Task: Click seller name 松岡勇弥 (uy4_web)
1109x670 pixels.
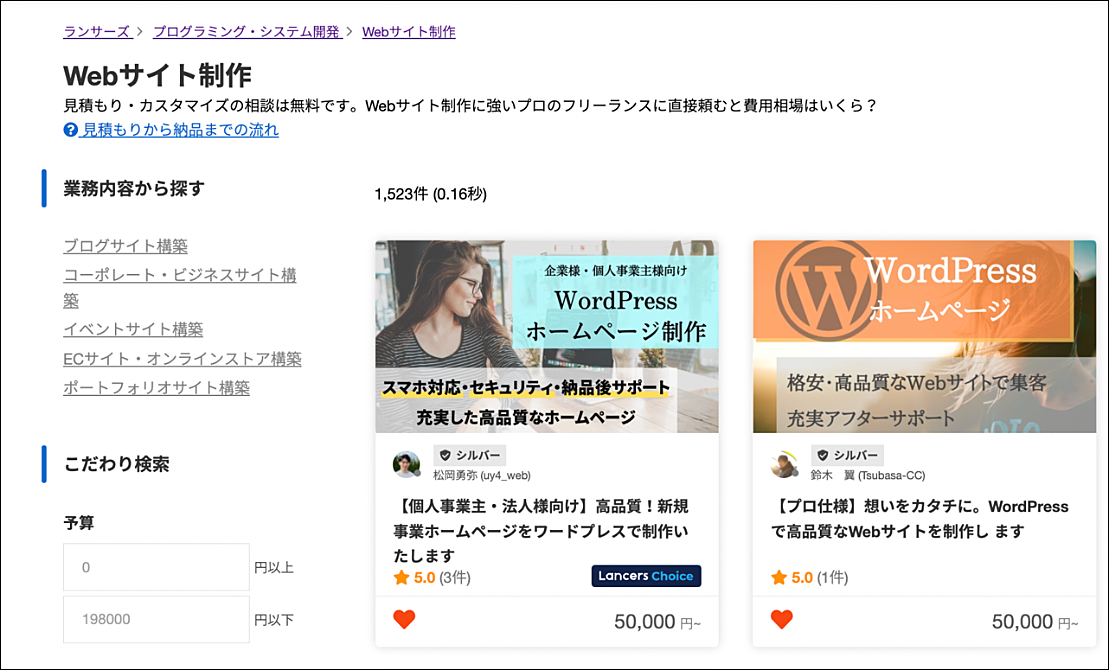Action: (482, 476)
